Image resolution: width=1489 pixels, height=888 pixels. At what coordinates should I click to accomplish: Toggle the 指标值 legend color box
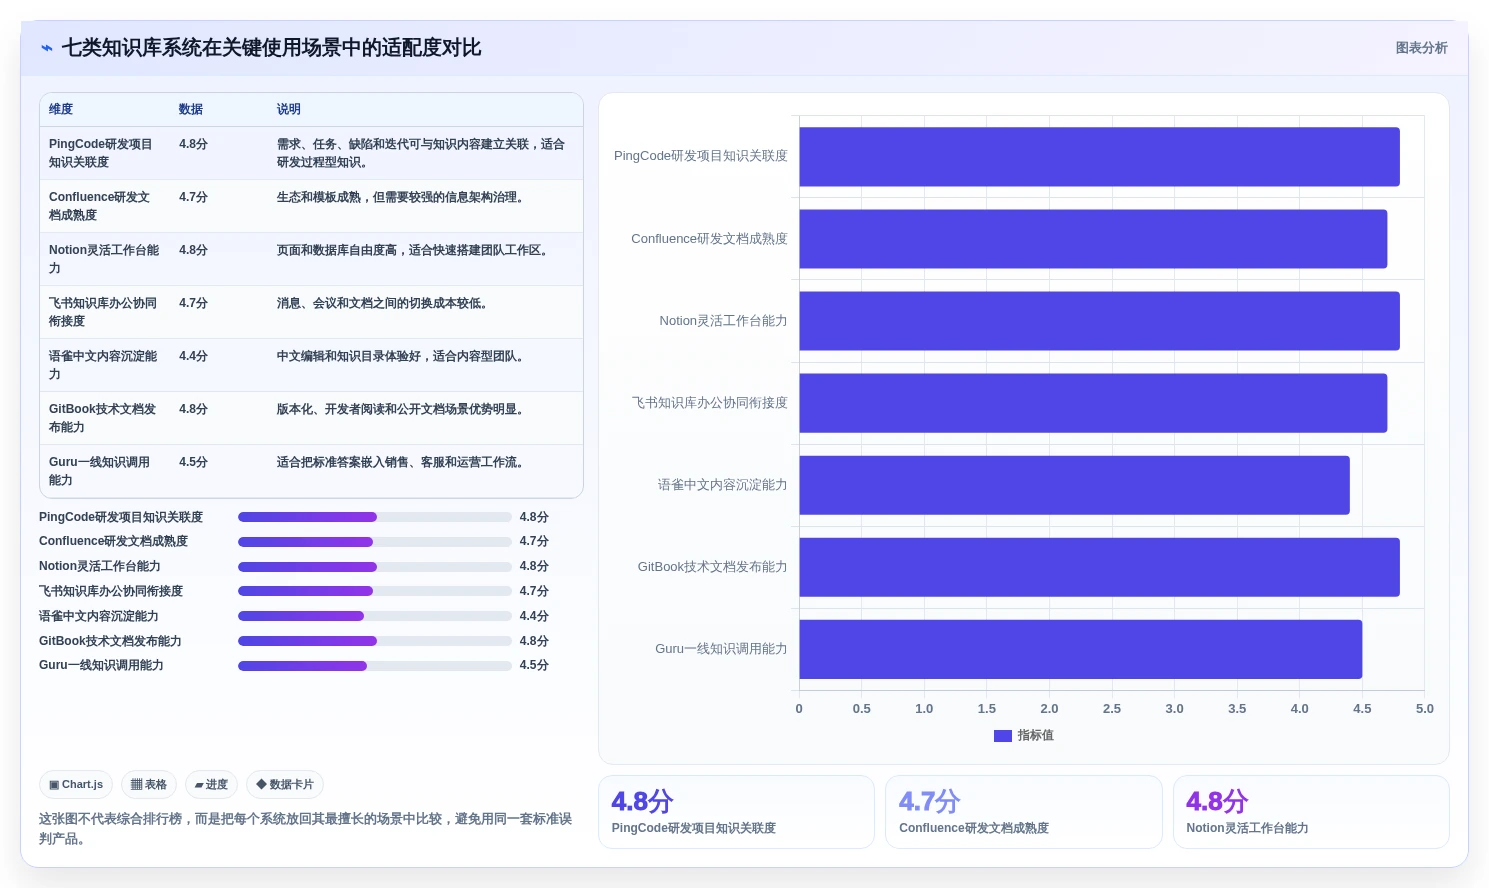pos(1002,736)
